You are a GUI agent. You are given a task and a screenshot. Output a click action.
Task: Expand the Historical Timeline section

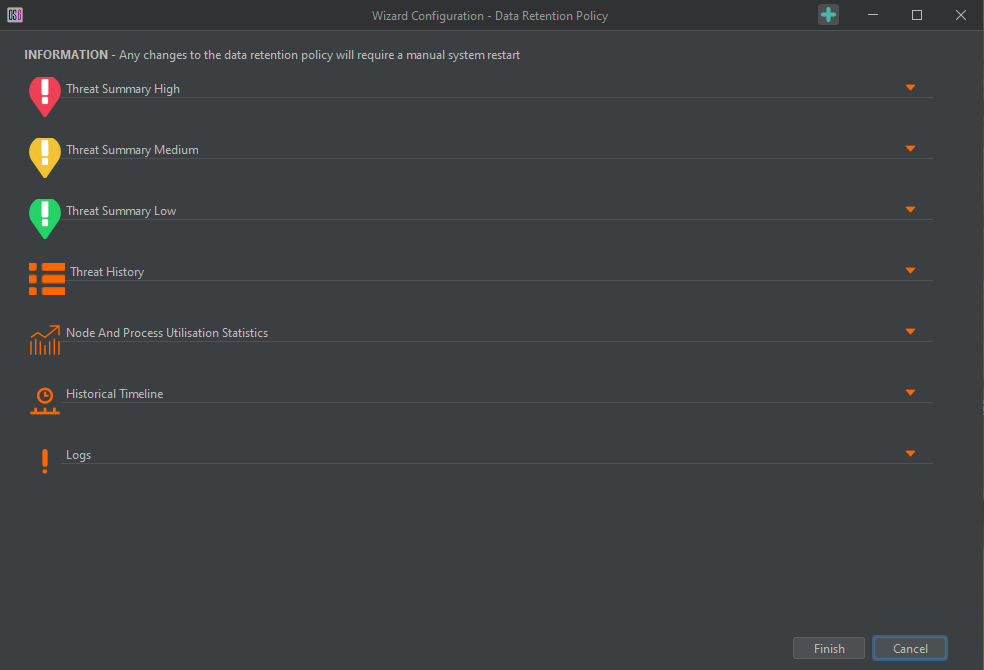pyautogui.click(x=910, y=392)
